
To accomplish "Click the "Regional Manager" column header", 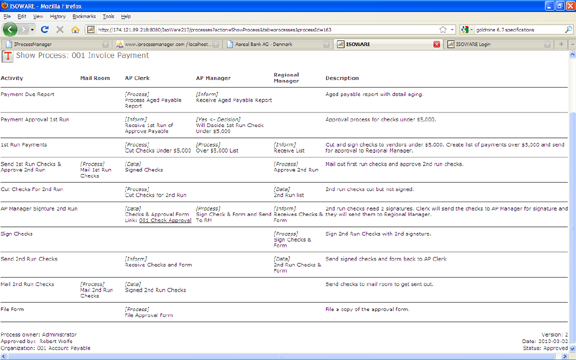I will (x=287, y=78).
